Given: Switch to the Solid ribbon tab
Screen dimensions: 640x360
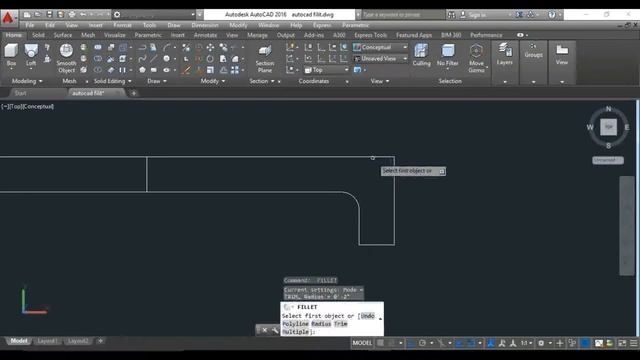Looking at the screenshot, I should 38,35.
